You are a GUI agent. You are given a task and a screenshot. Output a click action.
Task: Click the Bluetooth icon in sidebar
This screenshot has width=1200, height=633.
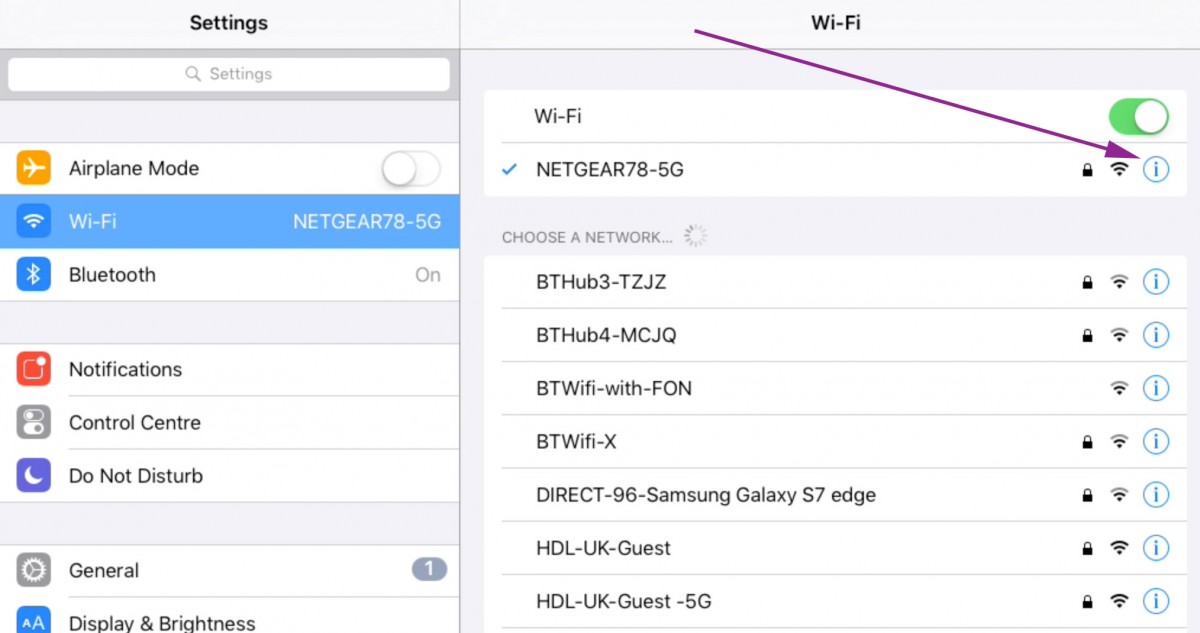[x=34, y=274]
